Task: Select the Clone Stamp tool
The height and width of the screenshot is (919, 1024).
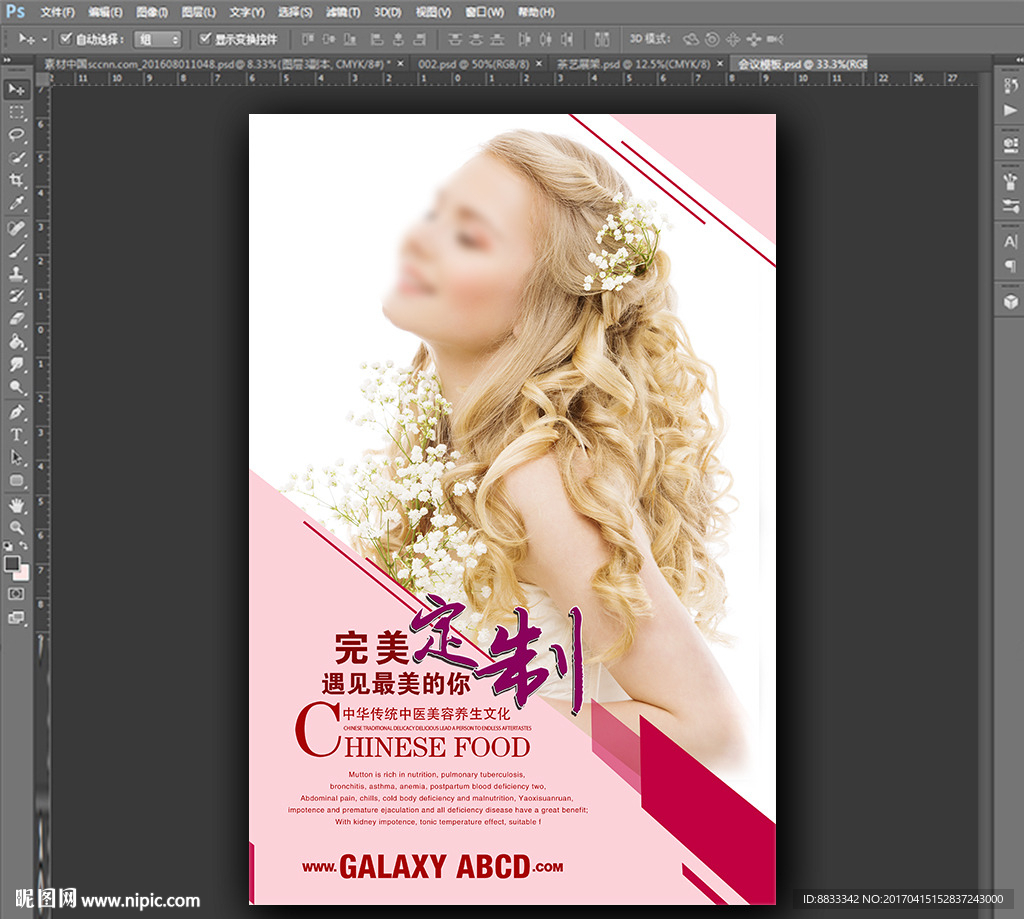Action: pyautogui.click(x=17, y=273)
